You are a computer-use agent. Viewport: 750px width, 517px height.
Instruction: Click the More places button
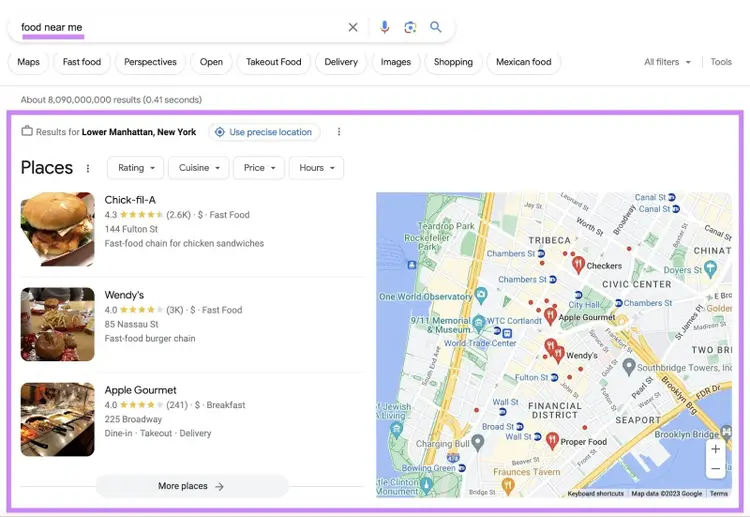pos(192,486)
